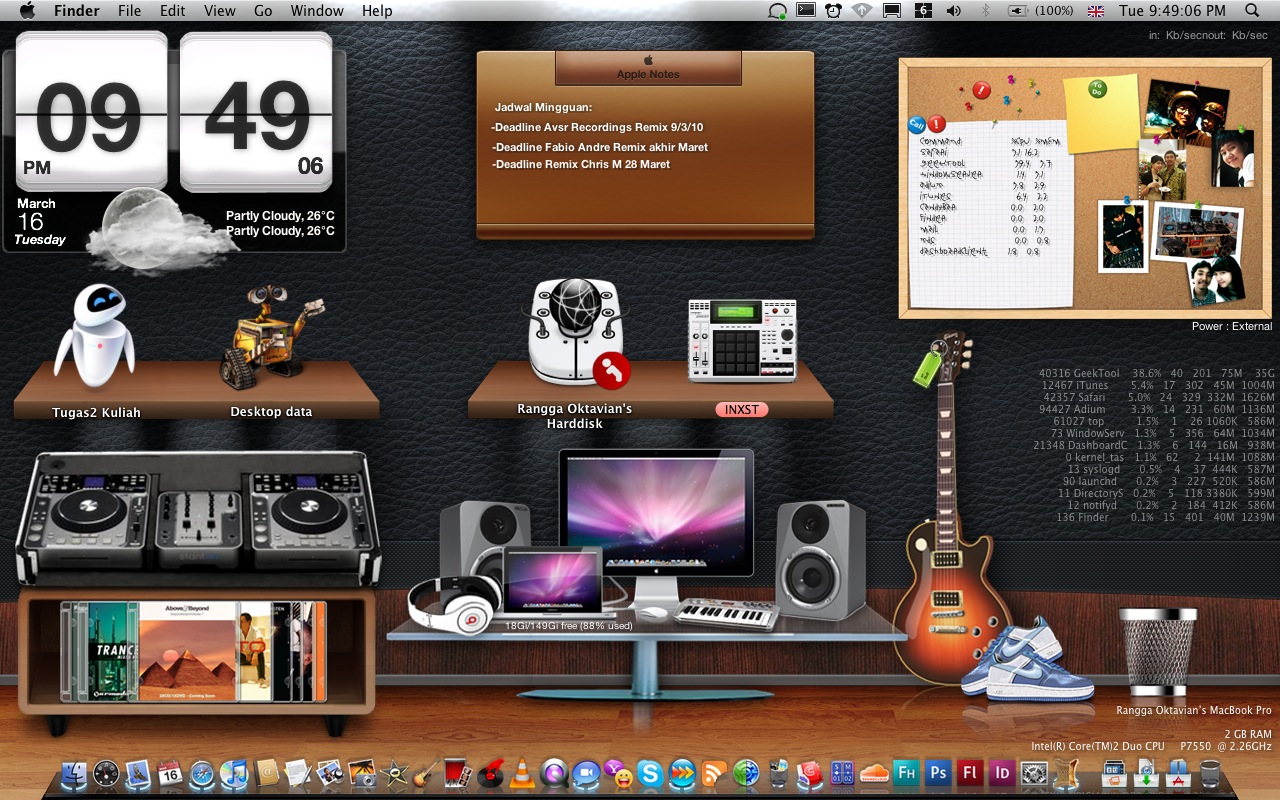Click 'Deadline Fabio Andre Remix akhir Maret' note

(x=600, y=147)
